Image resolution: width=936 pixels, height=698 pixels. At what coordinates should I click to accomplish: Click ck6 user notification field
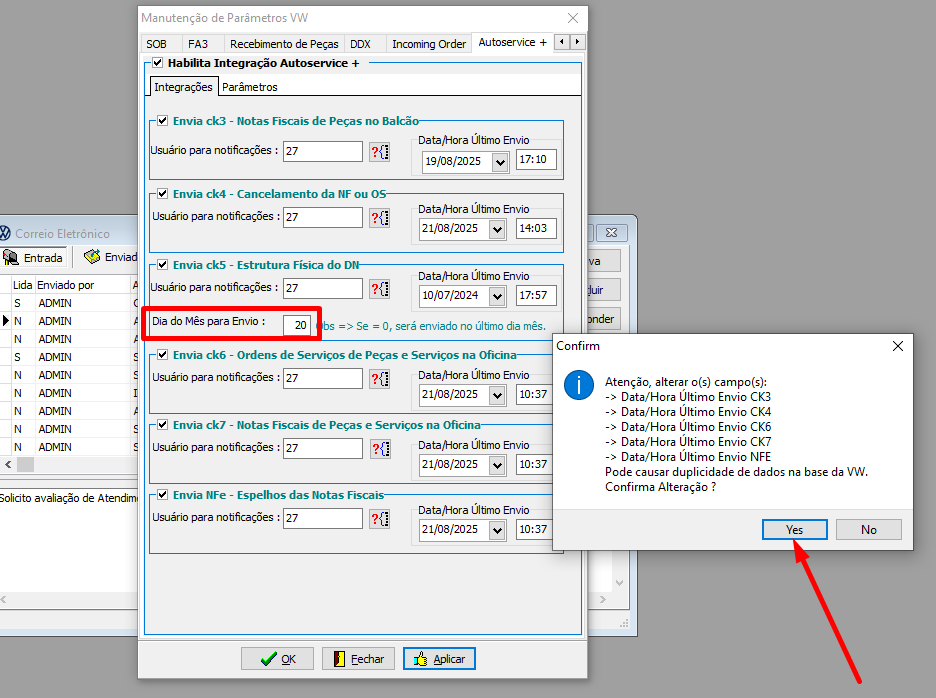pyautogui.click(x=322, y=378)
